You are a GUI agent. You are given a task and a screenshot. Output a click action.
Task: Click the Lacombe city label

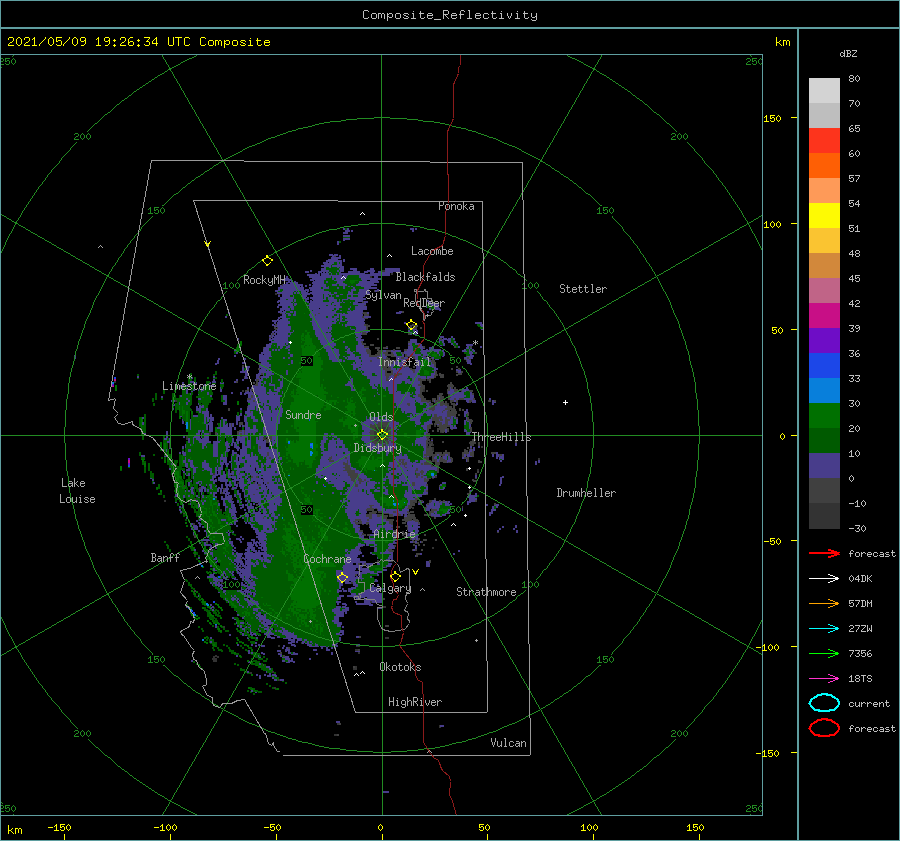(432, 251)
